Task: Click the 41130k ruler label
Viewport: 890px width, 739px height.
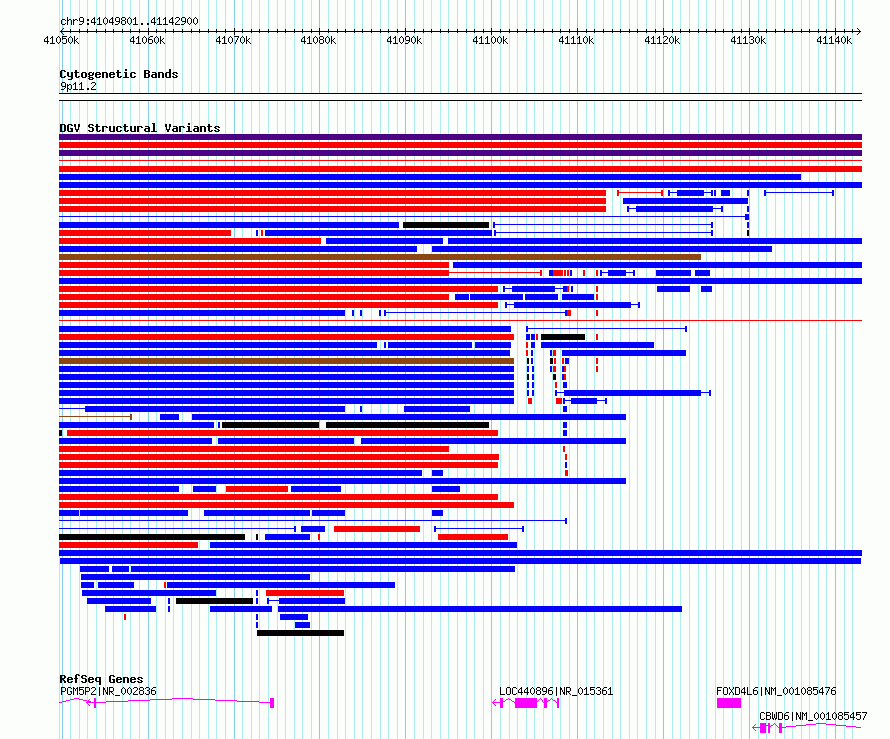Action: 748,40
